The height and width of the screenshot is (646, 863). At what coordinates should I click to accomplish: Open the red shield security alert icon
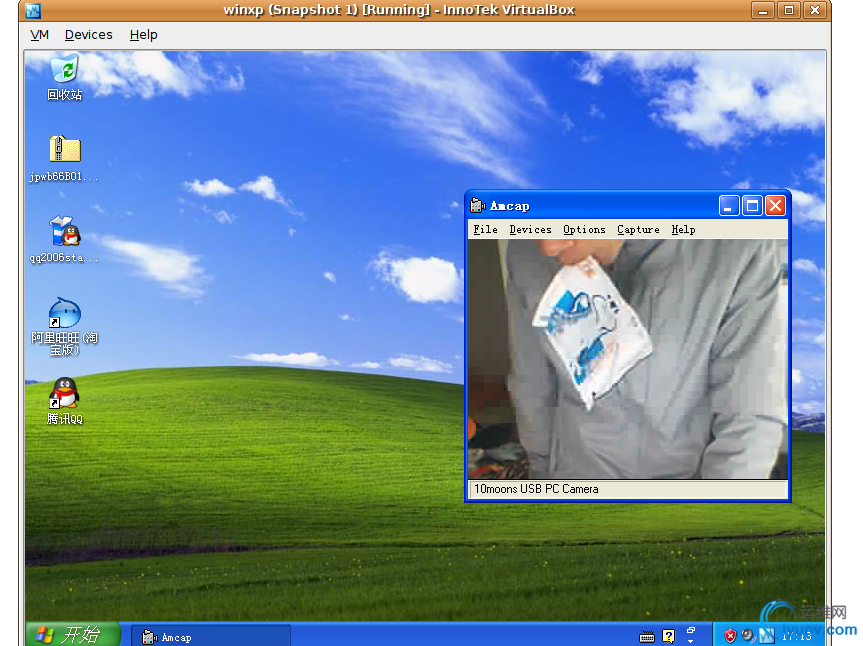[x=730, y=636]
